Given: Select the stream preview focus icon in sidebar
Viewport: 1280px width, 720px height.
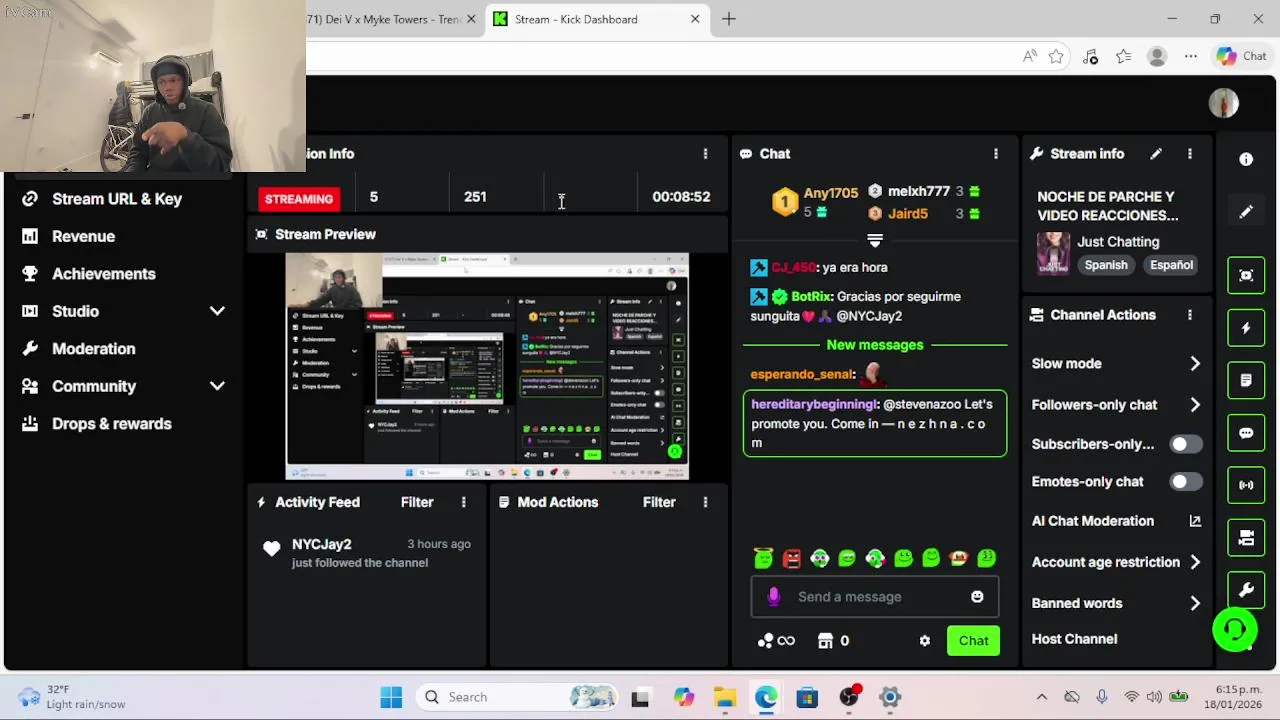Looking at the screenshot, I should pyautogui.click(x=1246, y=275).
